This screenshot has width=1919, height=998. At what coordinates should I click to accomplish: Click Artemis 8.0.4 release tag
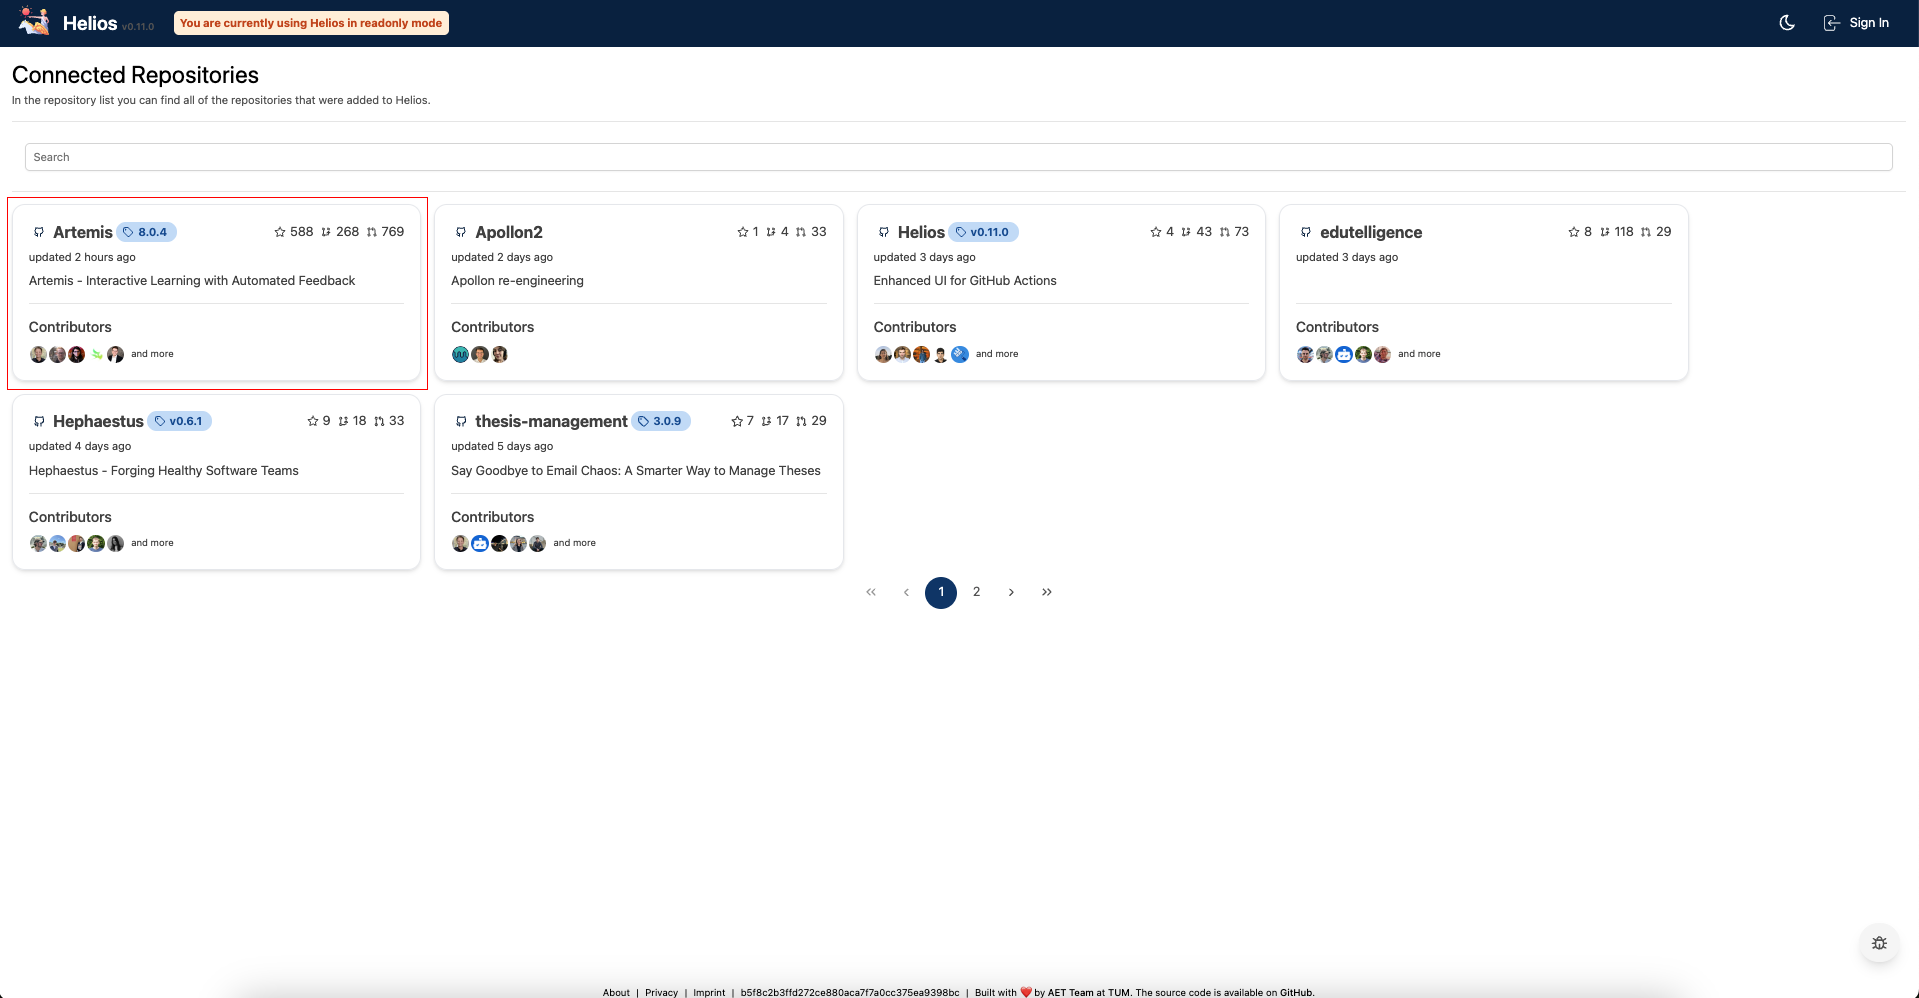(x=147, y=232)
